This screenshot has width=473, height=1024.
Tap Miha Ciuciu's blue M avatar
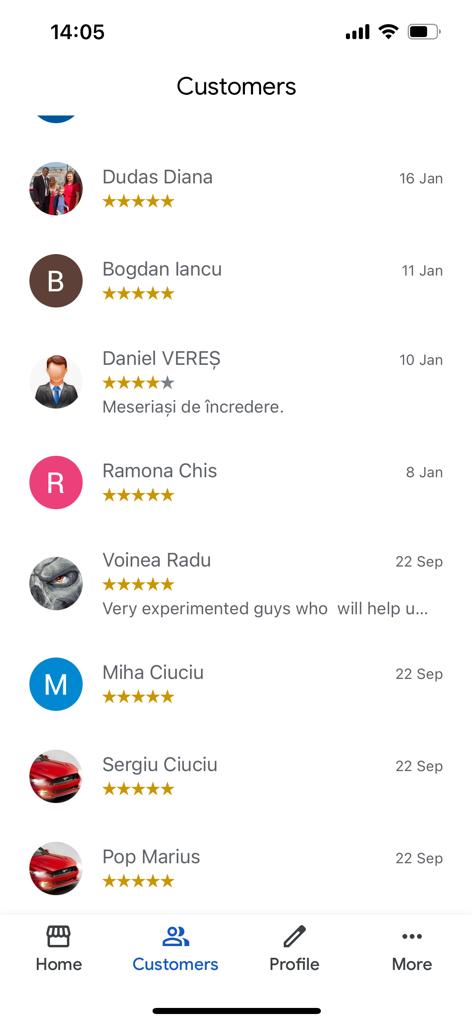click(56, 684)
